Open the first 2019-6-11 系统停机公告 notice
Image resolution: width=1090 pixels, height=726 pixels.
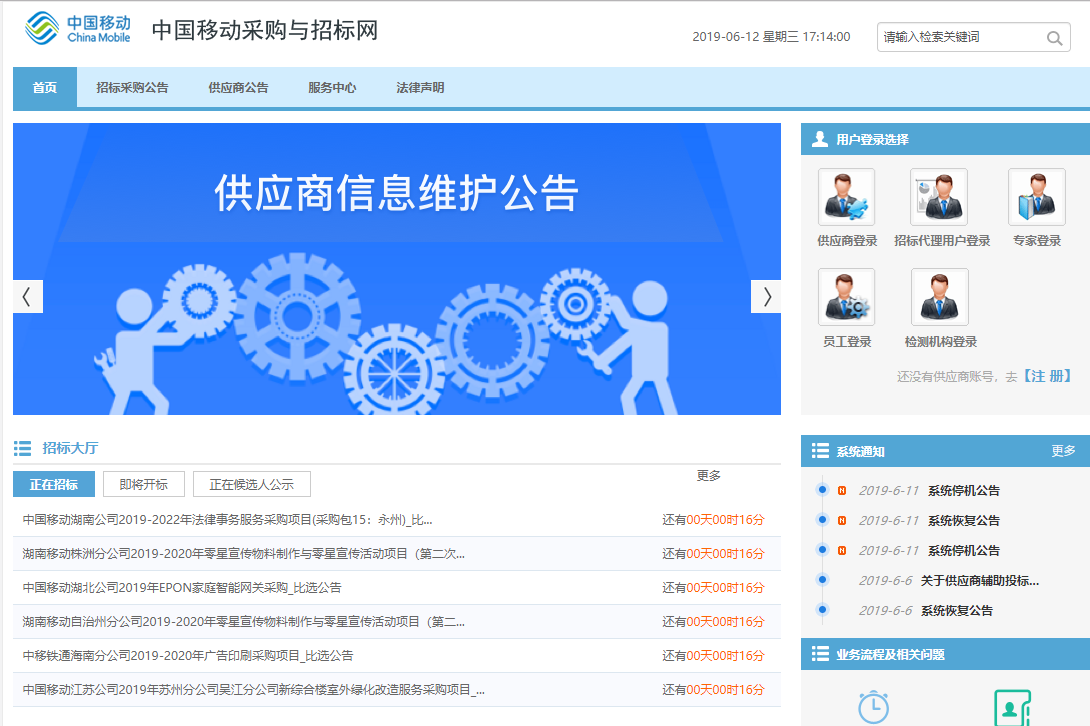[964, 490]
